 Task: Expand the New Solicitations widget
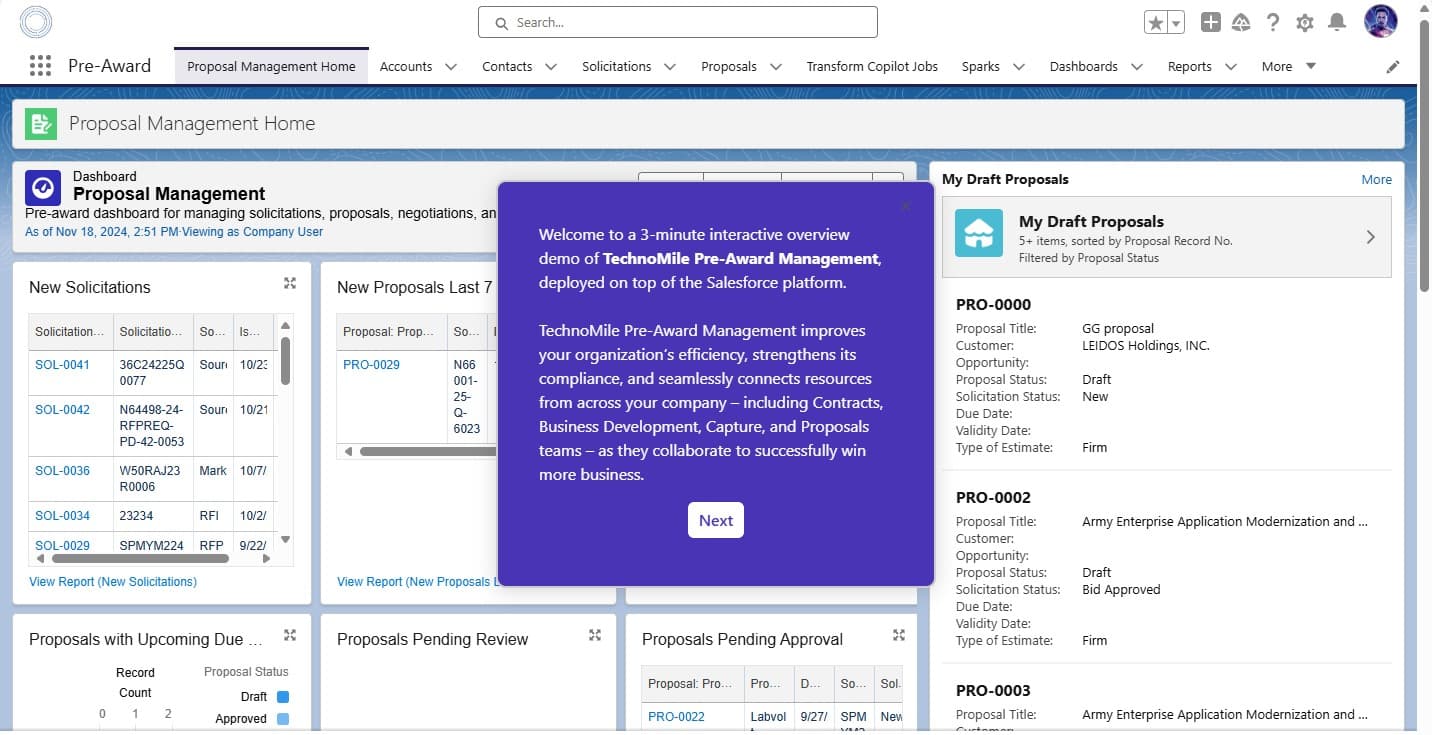pos(290,284)
